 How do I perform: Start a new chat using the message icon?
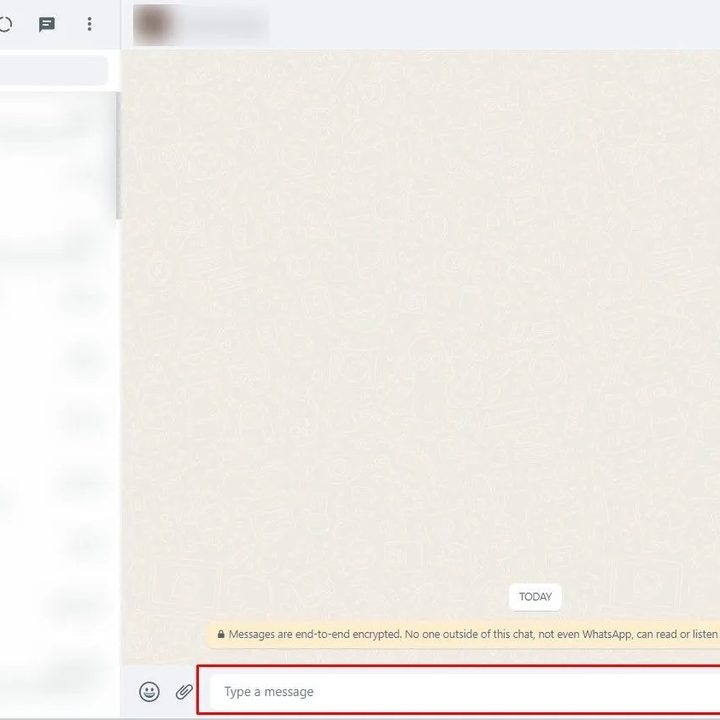[47, 24]
